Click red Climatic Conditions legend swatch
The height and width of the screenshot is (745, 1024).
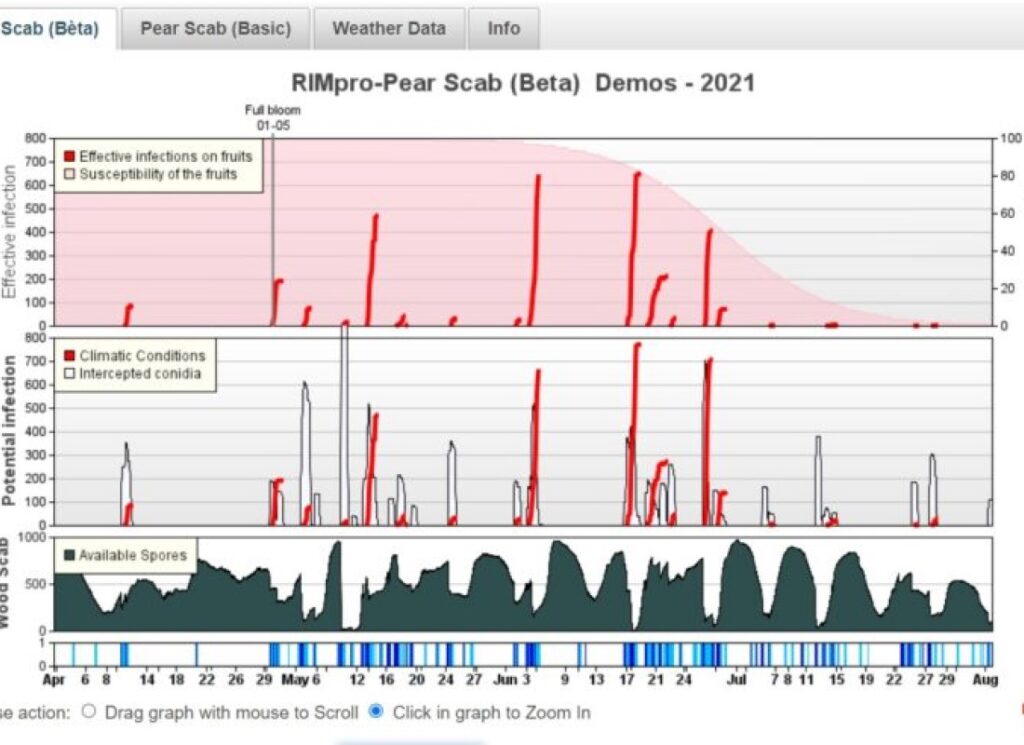pyautogui.click(x=69, y=356)
